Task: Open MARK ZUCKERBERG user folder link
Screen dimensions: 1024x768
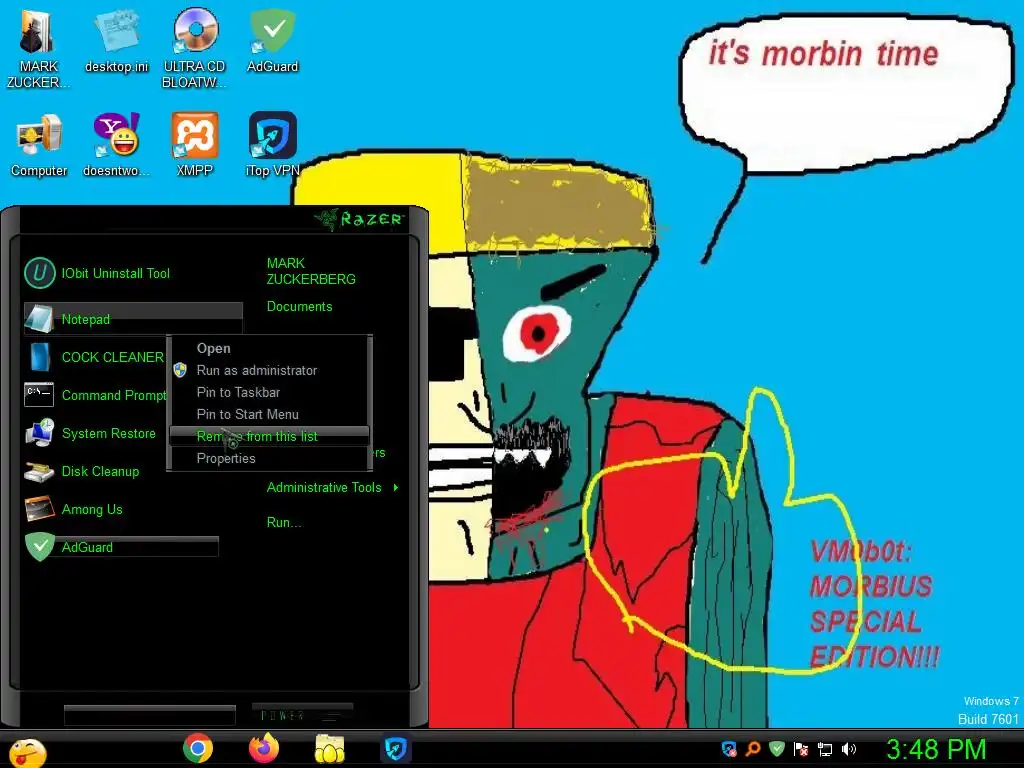Action: [311, 271]
